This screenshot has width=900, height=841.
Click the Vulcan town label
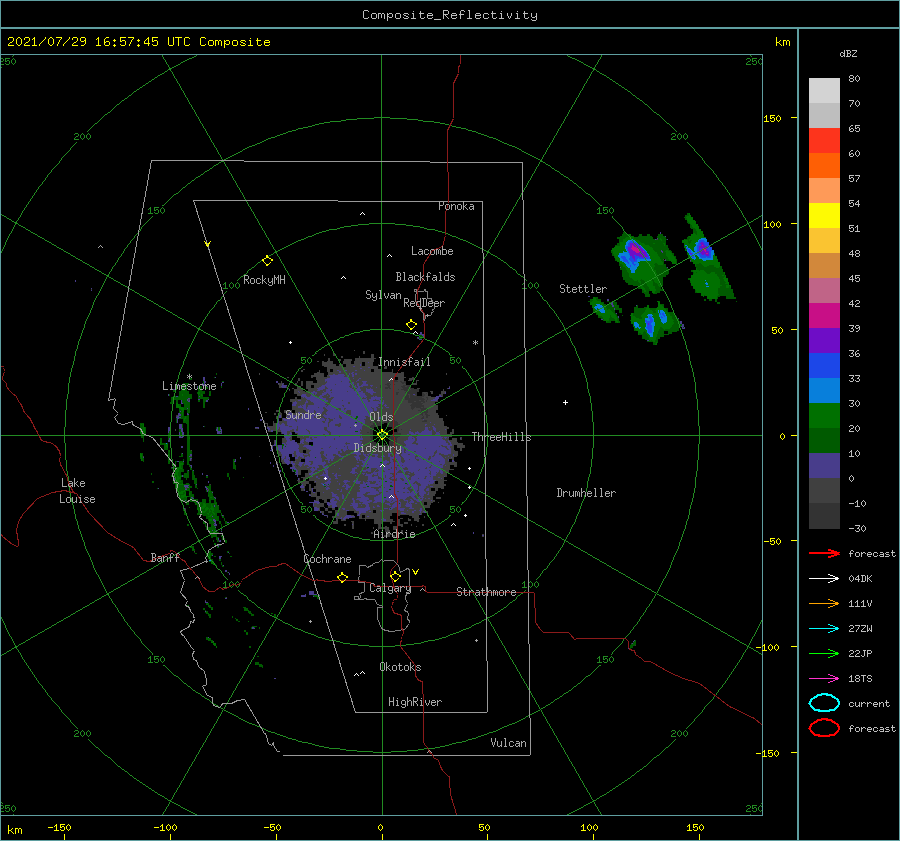(x=508, y=743)
